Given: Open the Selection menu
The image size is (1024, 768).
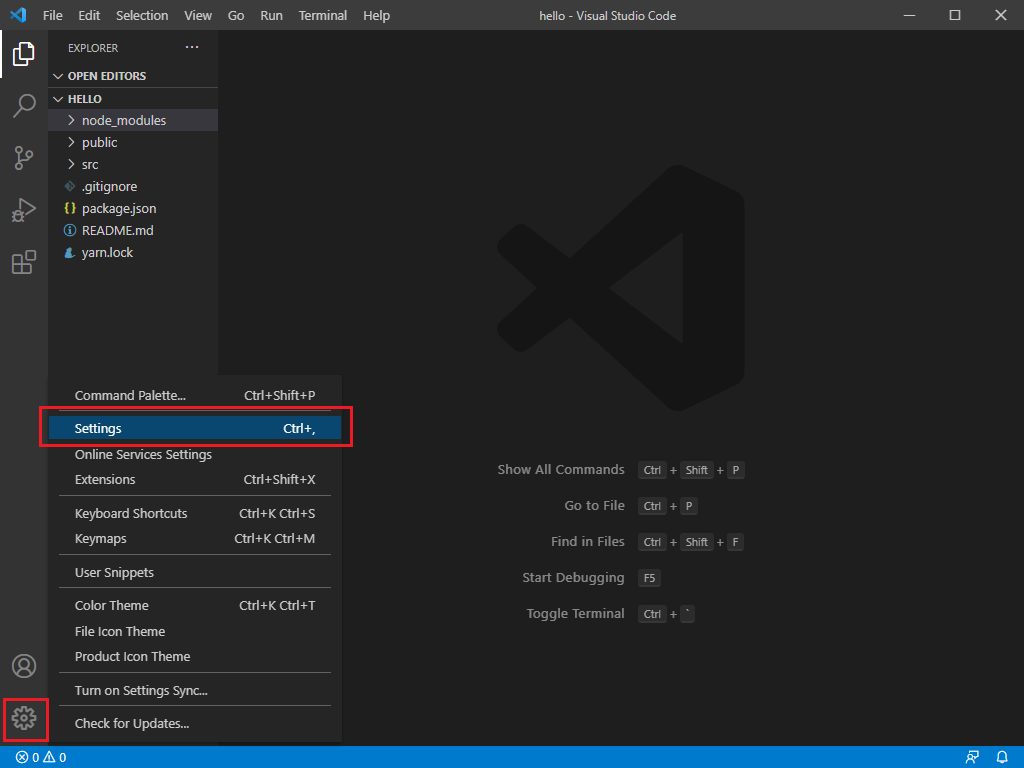Looking at the screenshot, I should tap(142, 15).
